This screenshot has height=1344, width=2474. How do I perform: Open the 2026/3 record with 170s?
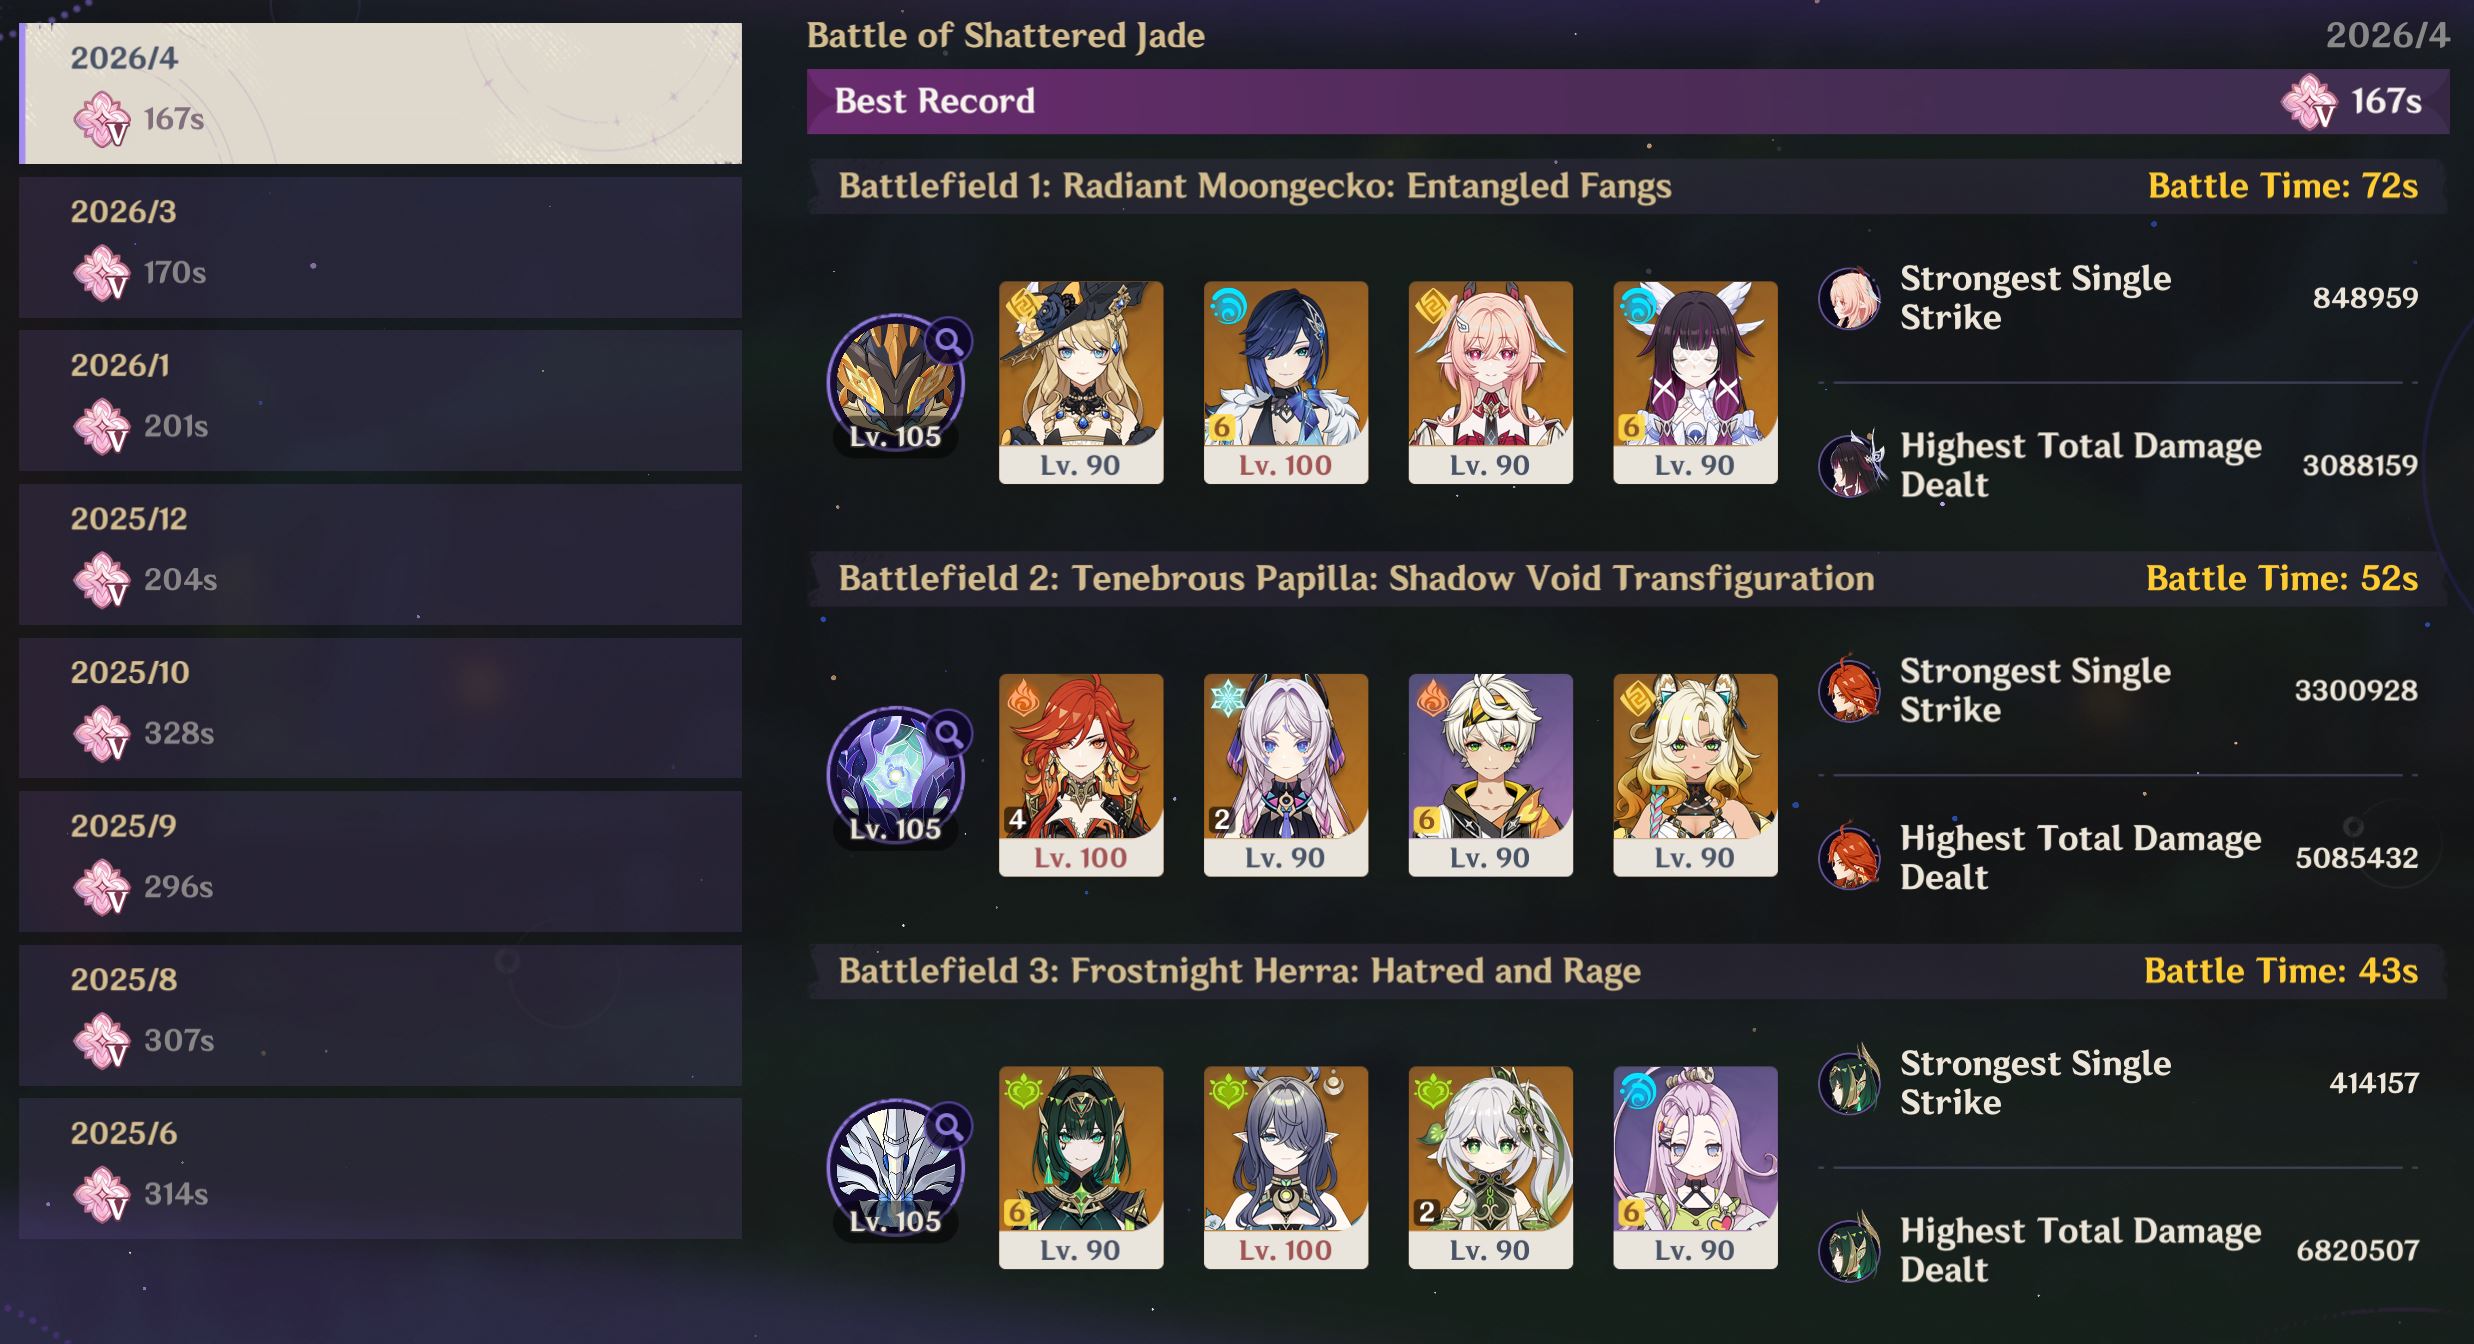(380, 247)
